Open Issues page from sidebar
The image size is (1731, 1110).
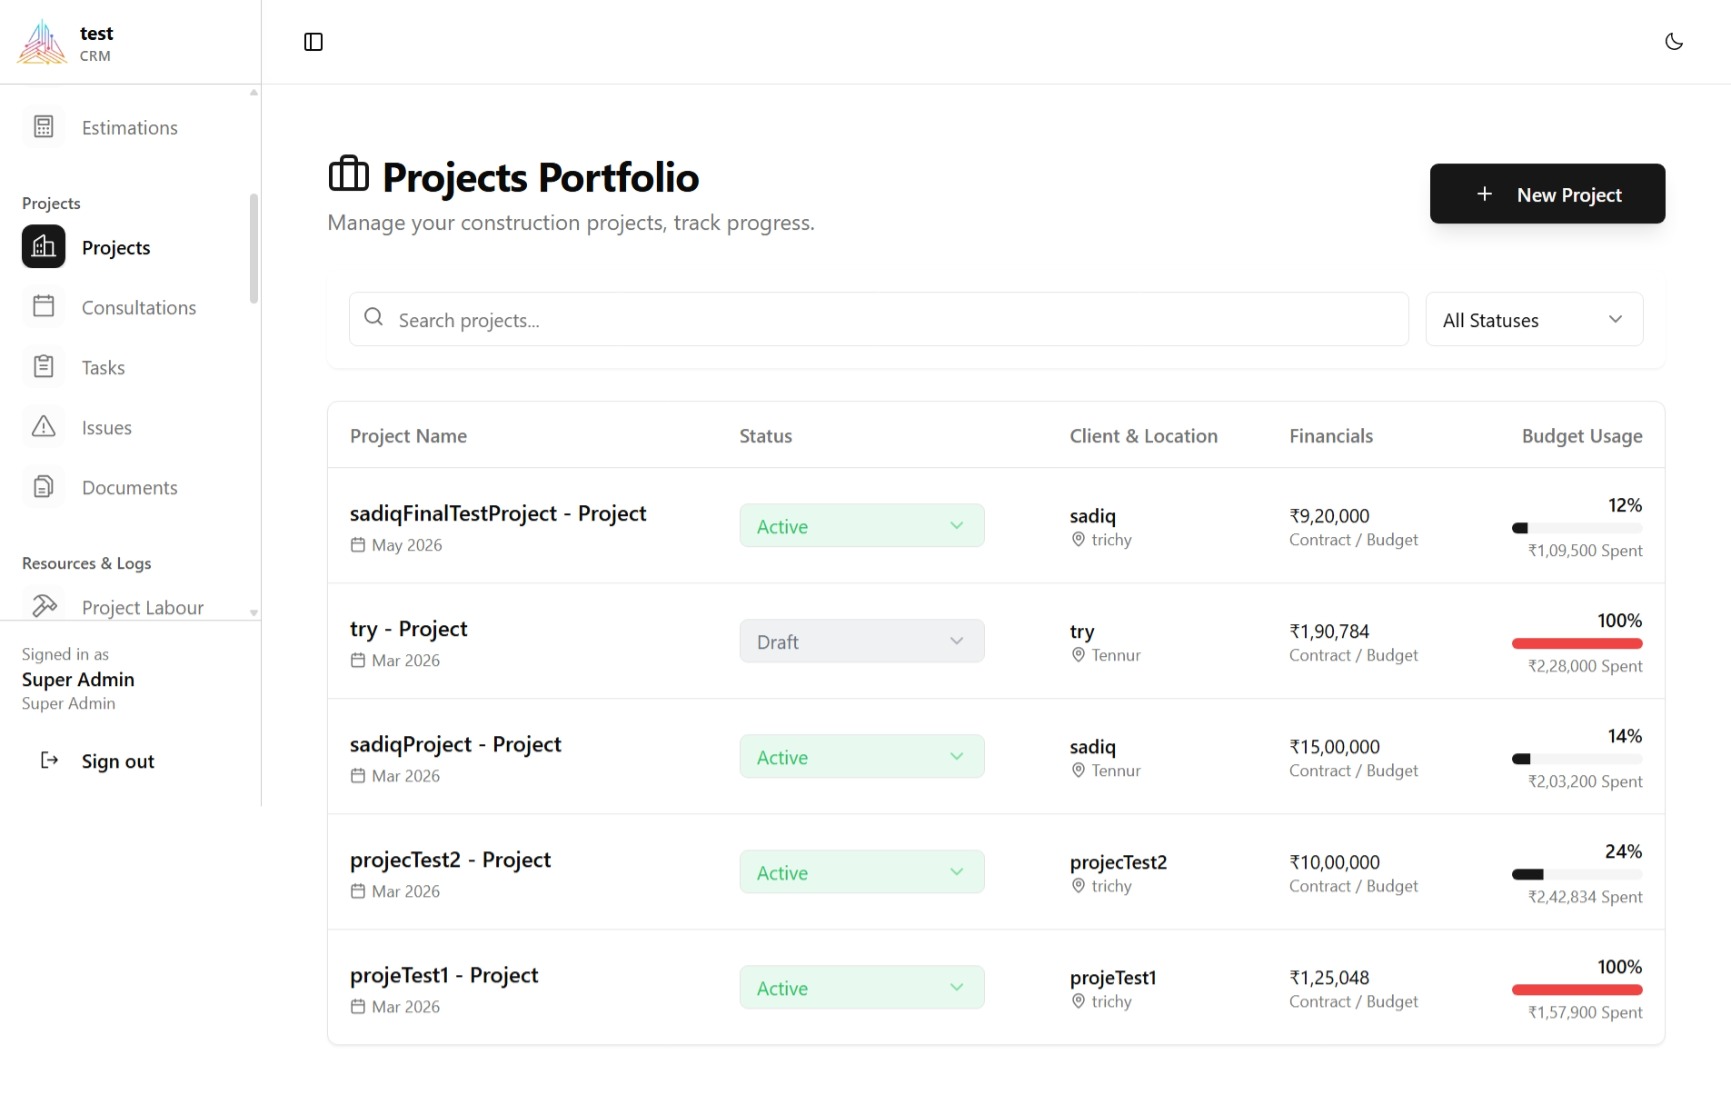click(130, 427)
